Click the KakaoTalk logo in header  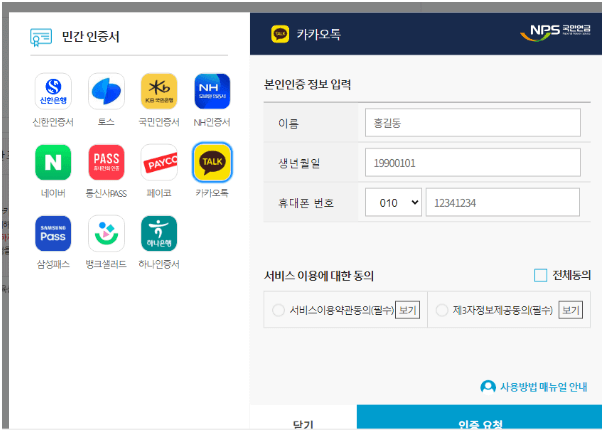click(280, 34)
